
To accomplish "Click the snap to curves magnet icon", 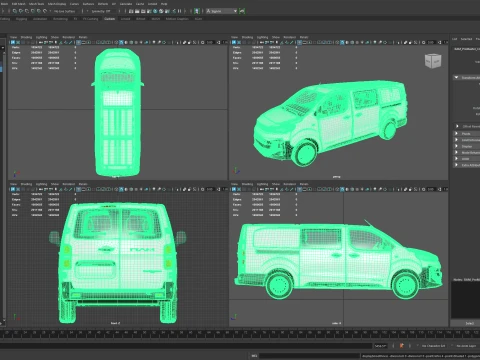I will pos(21,11).
